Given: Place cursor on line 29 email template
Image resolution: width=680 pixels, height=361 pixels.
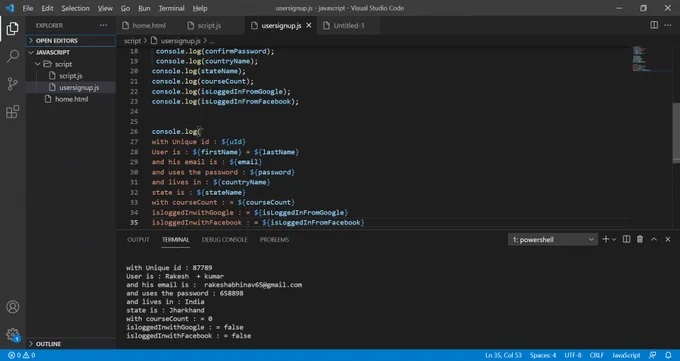Looking at the screenshot, I should pos(245,162).
